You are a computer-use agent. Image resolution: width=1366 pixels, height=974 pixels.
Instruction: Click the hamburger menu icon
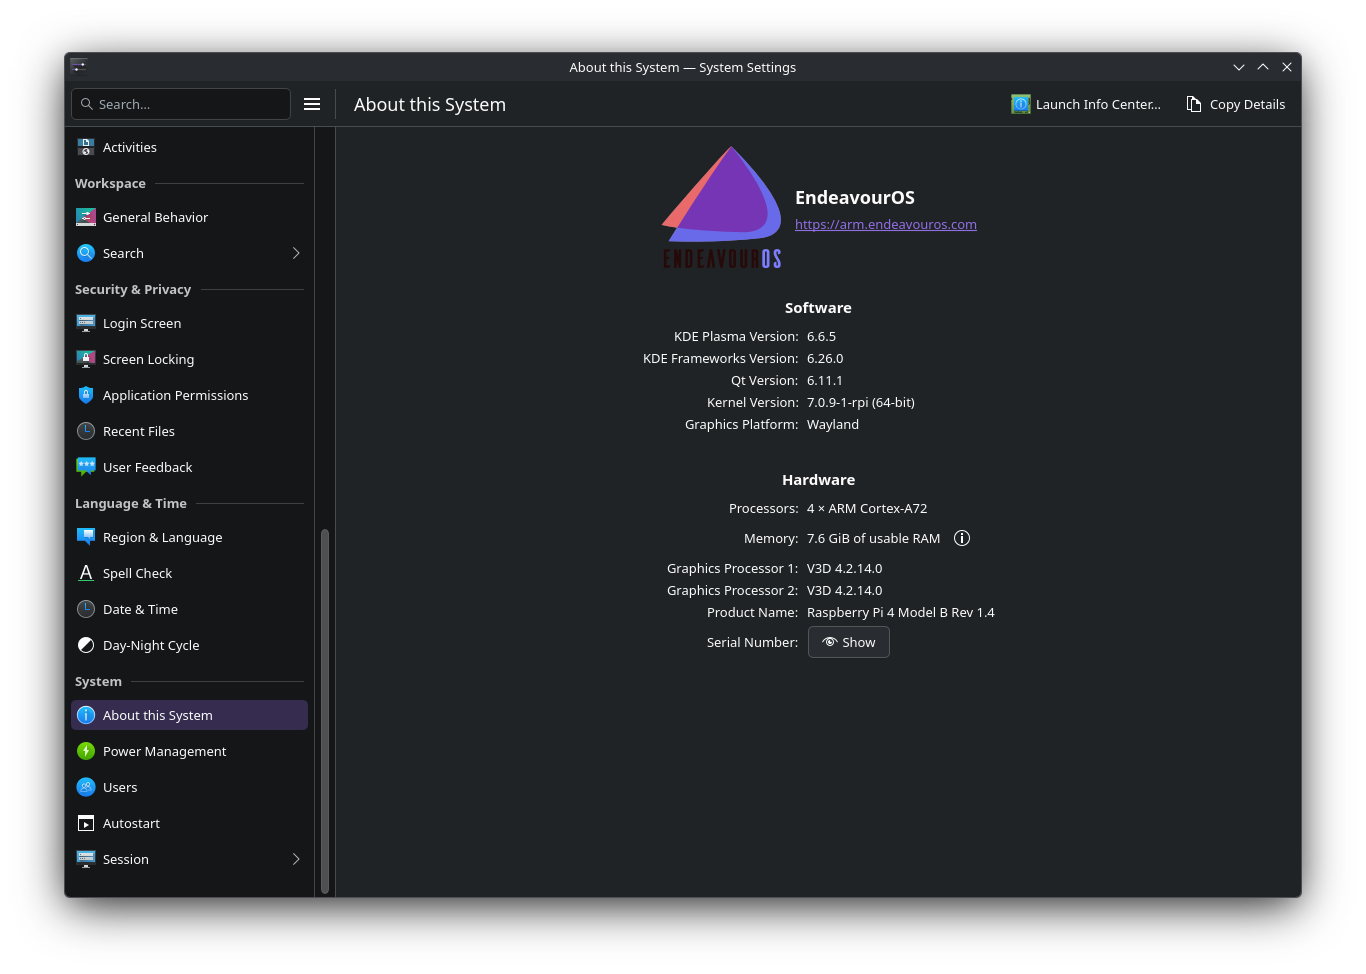coord(312,104)
